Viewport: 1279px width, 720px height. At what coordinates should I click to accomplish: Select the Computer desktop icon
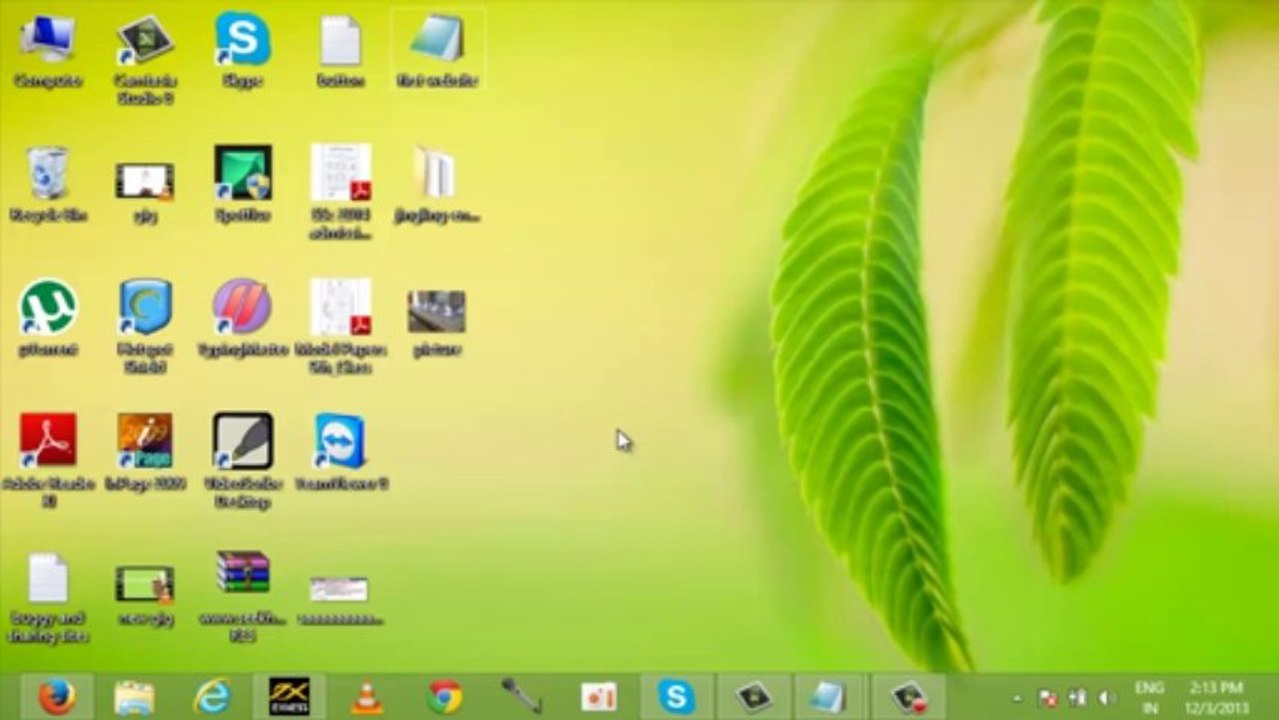47,51
